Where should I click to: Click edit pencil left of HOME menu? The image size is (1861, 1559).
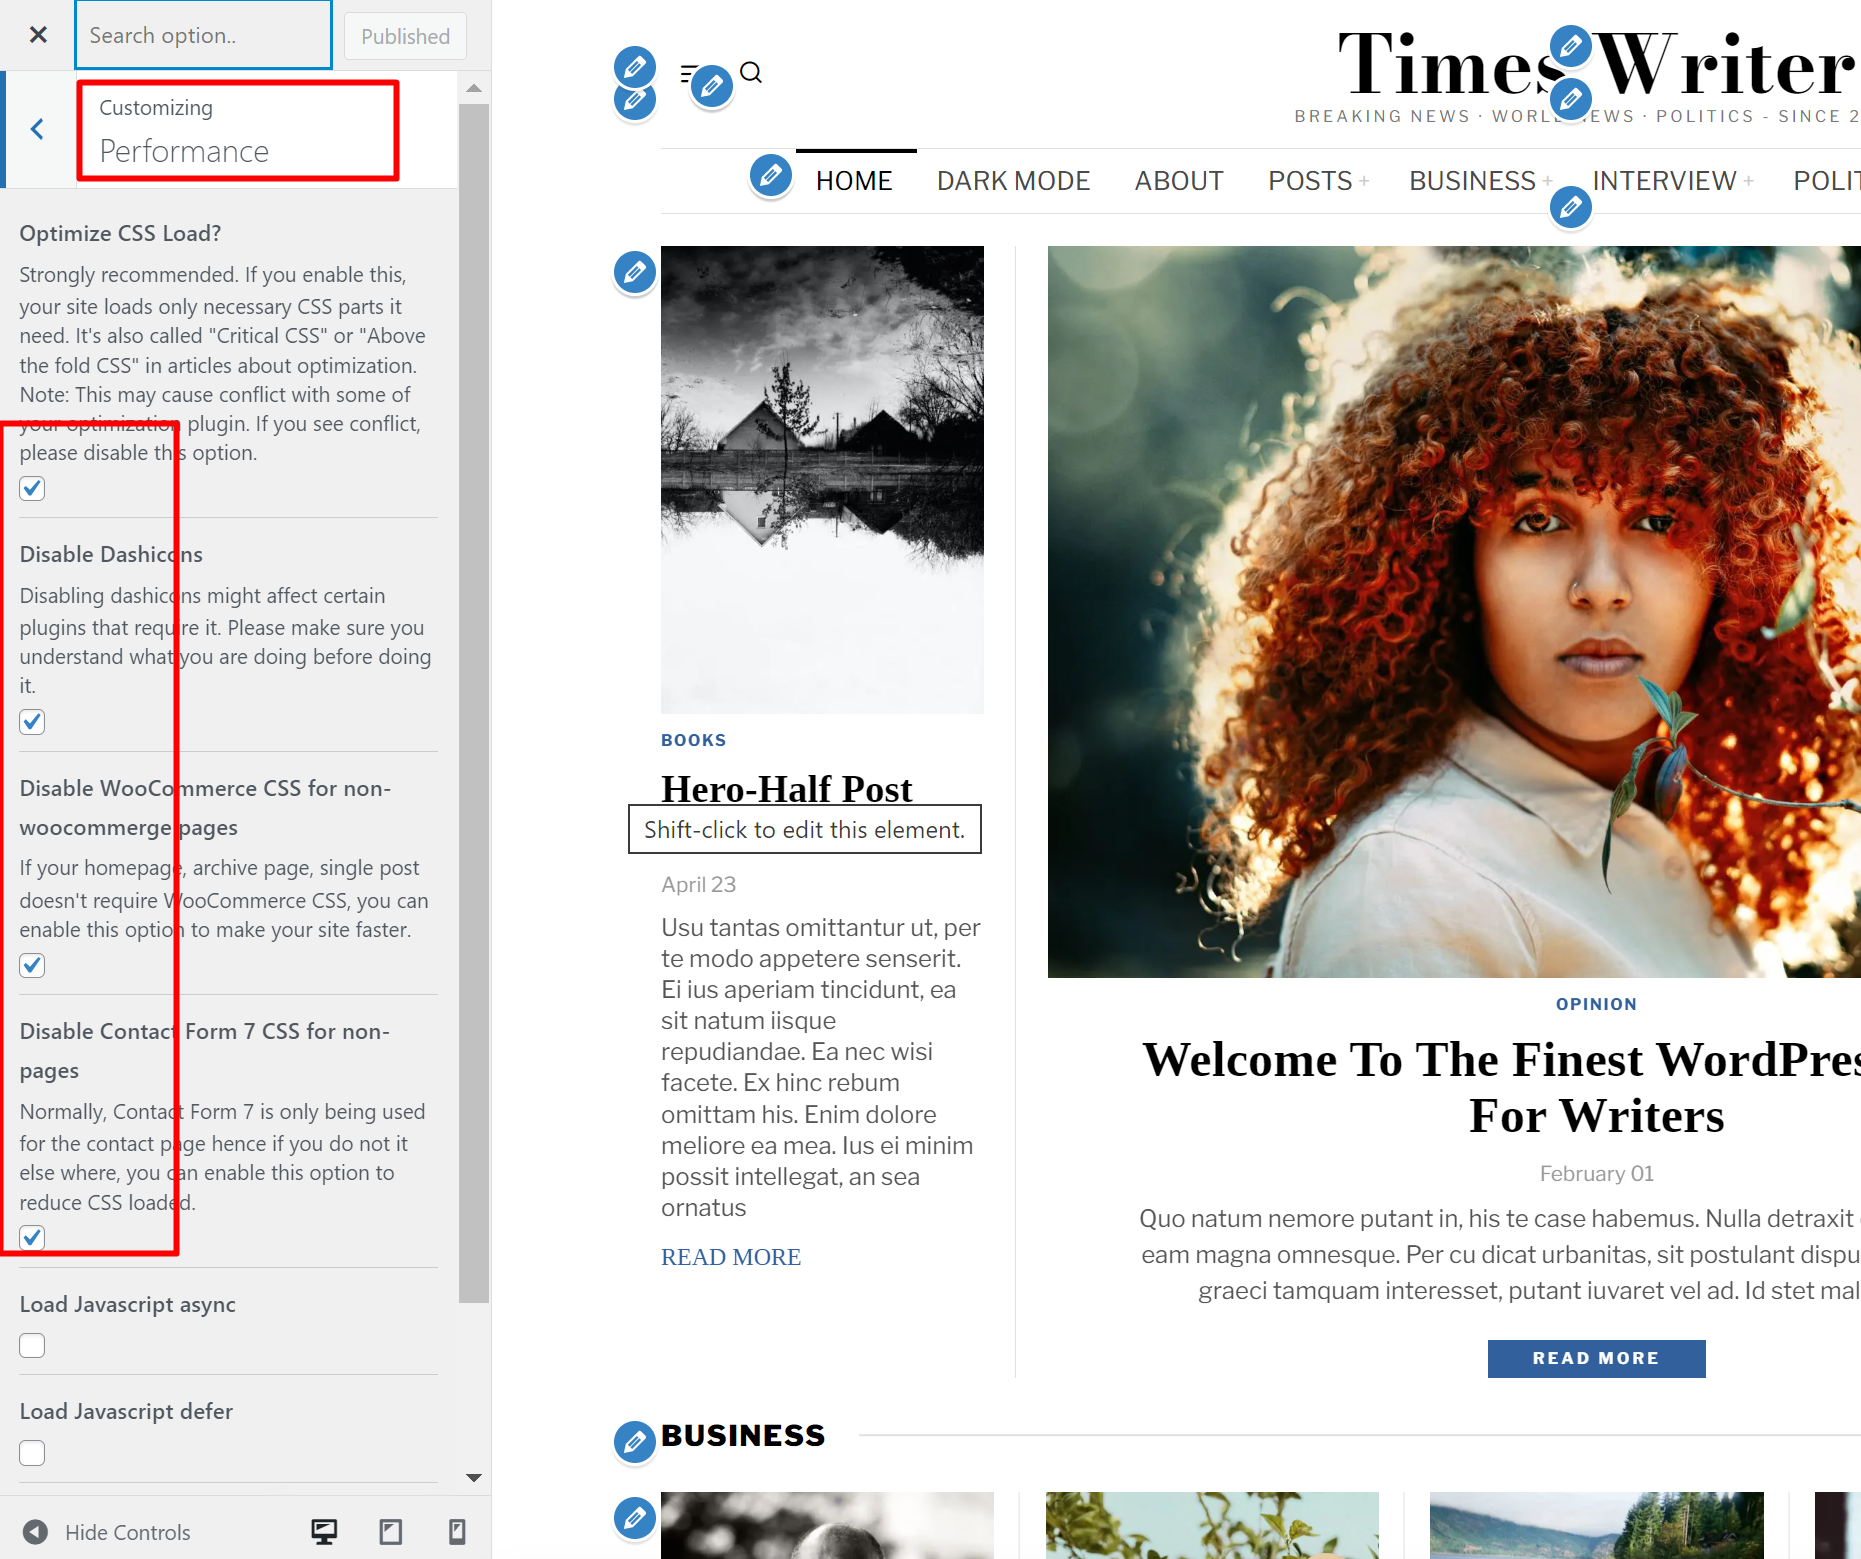tap(771, 177)
